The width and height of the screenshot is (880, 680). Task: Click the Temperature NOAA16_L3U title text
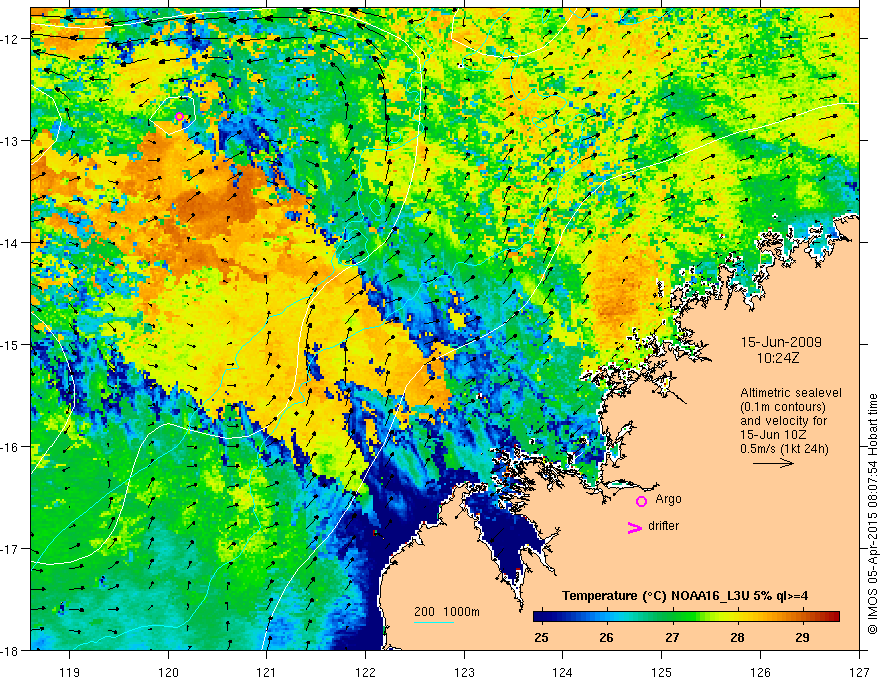pyautogui.click(x=685, y=596)
